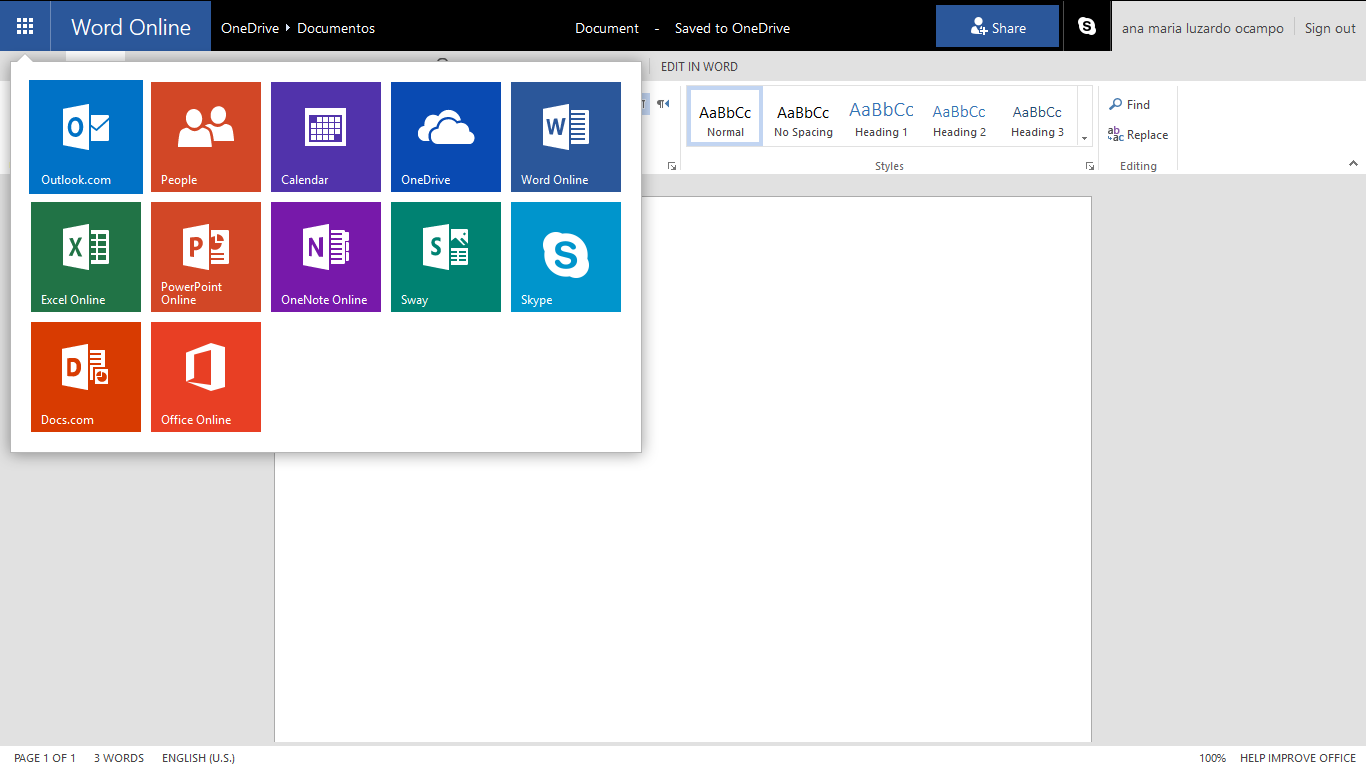Viewport: 1366px width, 768px height.
Task: Close the app launcher waffle menu
Action: click(x=25, y=26)
